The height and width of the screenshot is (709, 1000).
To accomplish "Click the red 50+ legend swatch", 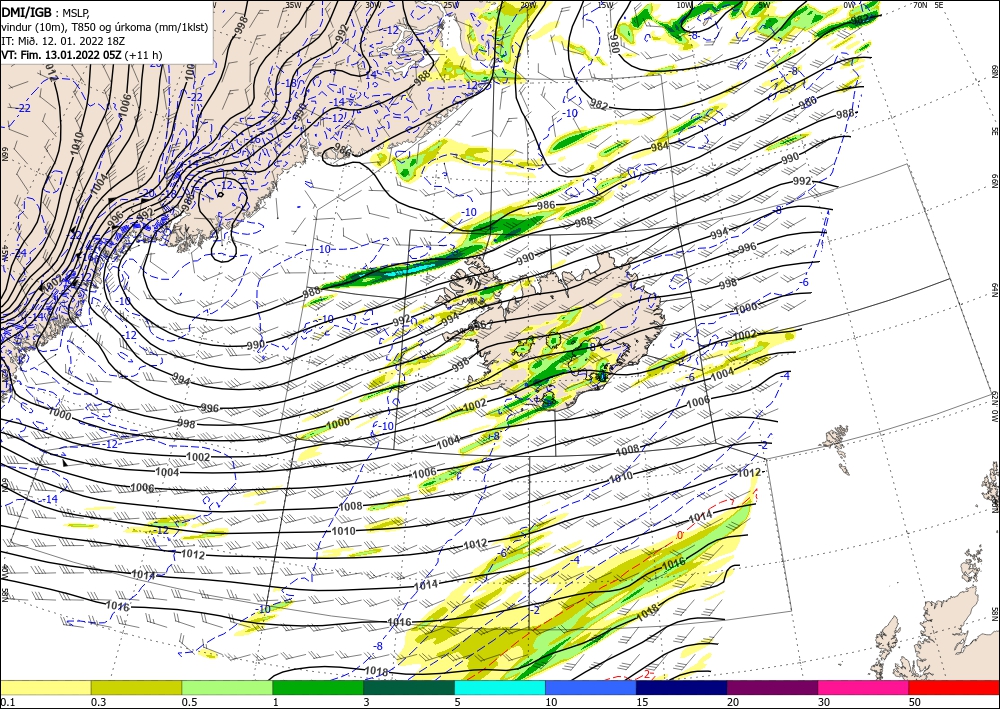I will click(954, 687).
